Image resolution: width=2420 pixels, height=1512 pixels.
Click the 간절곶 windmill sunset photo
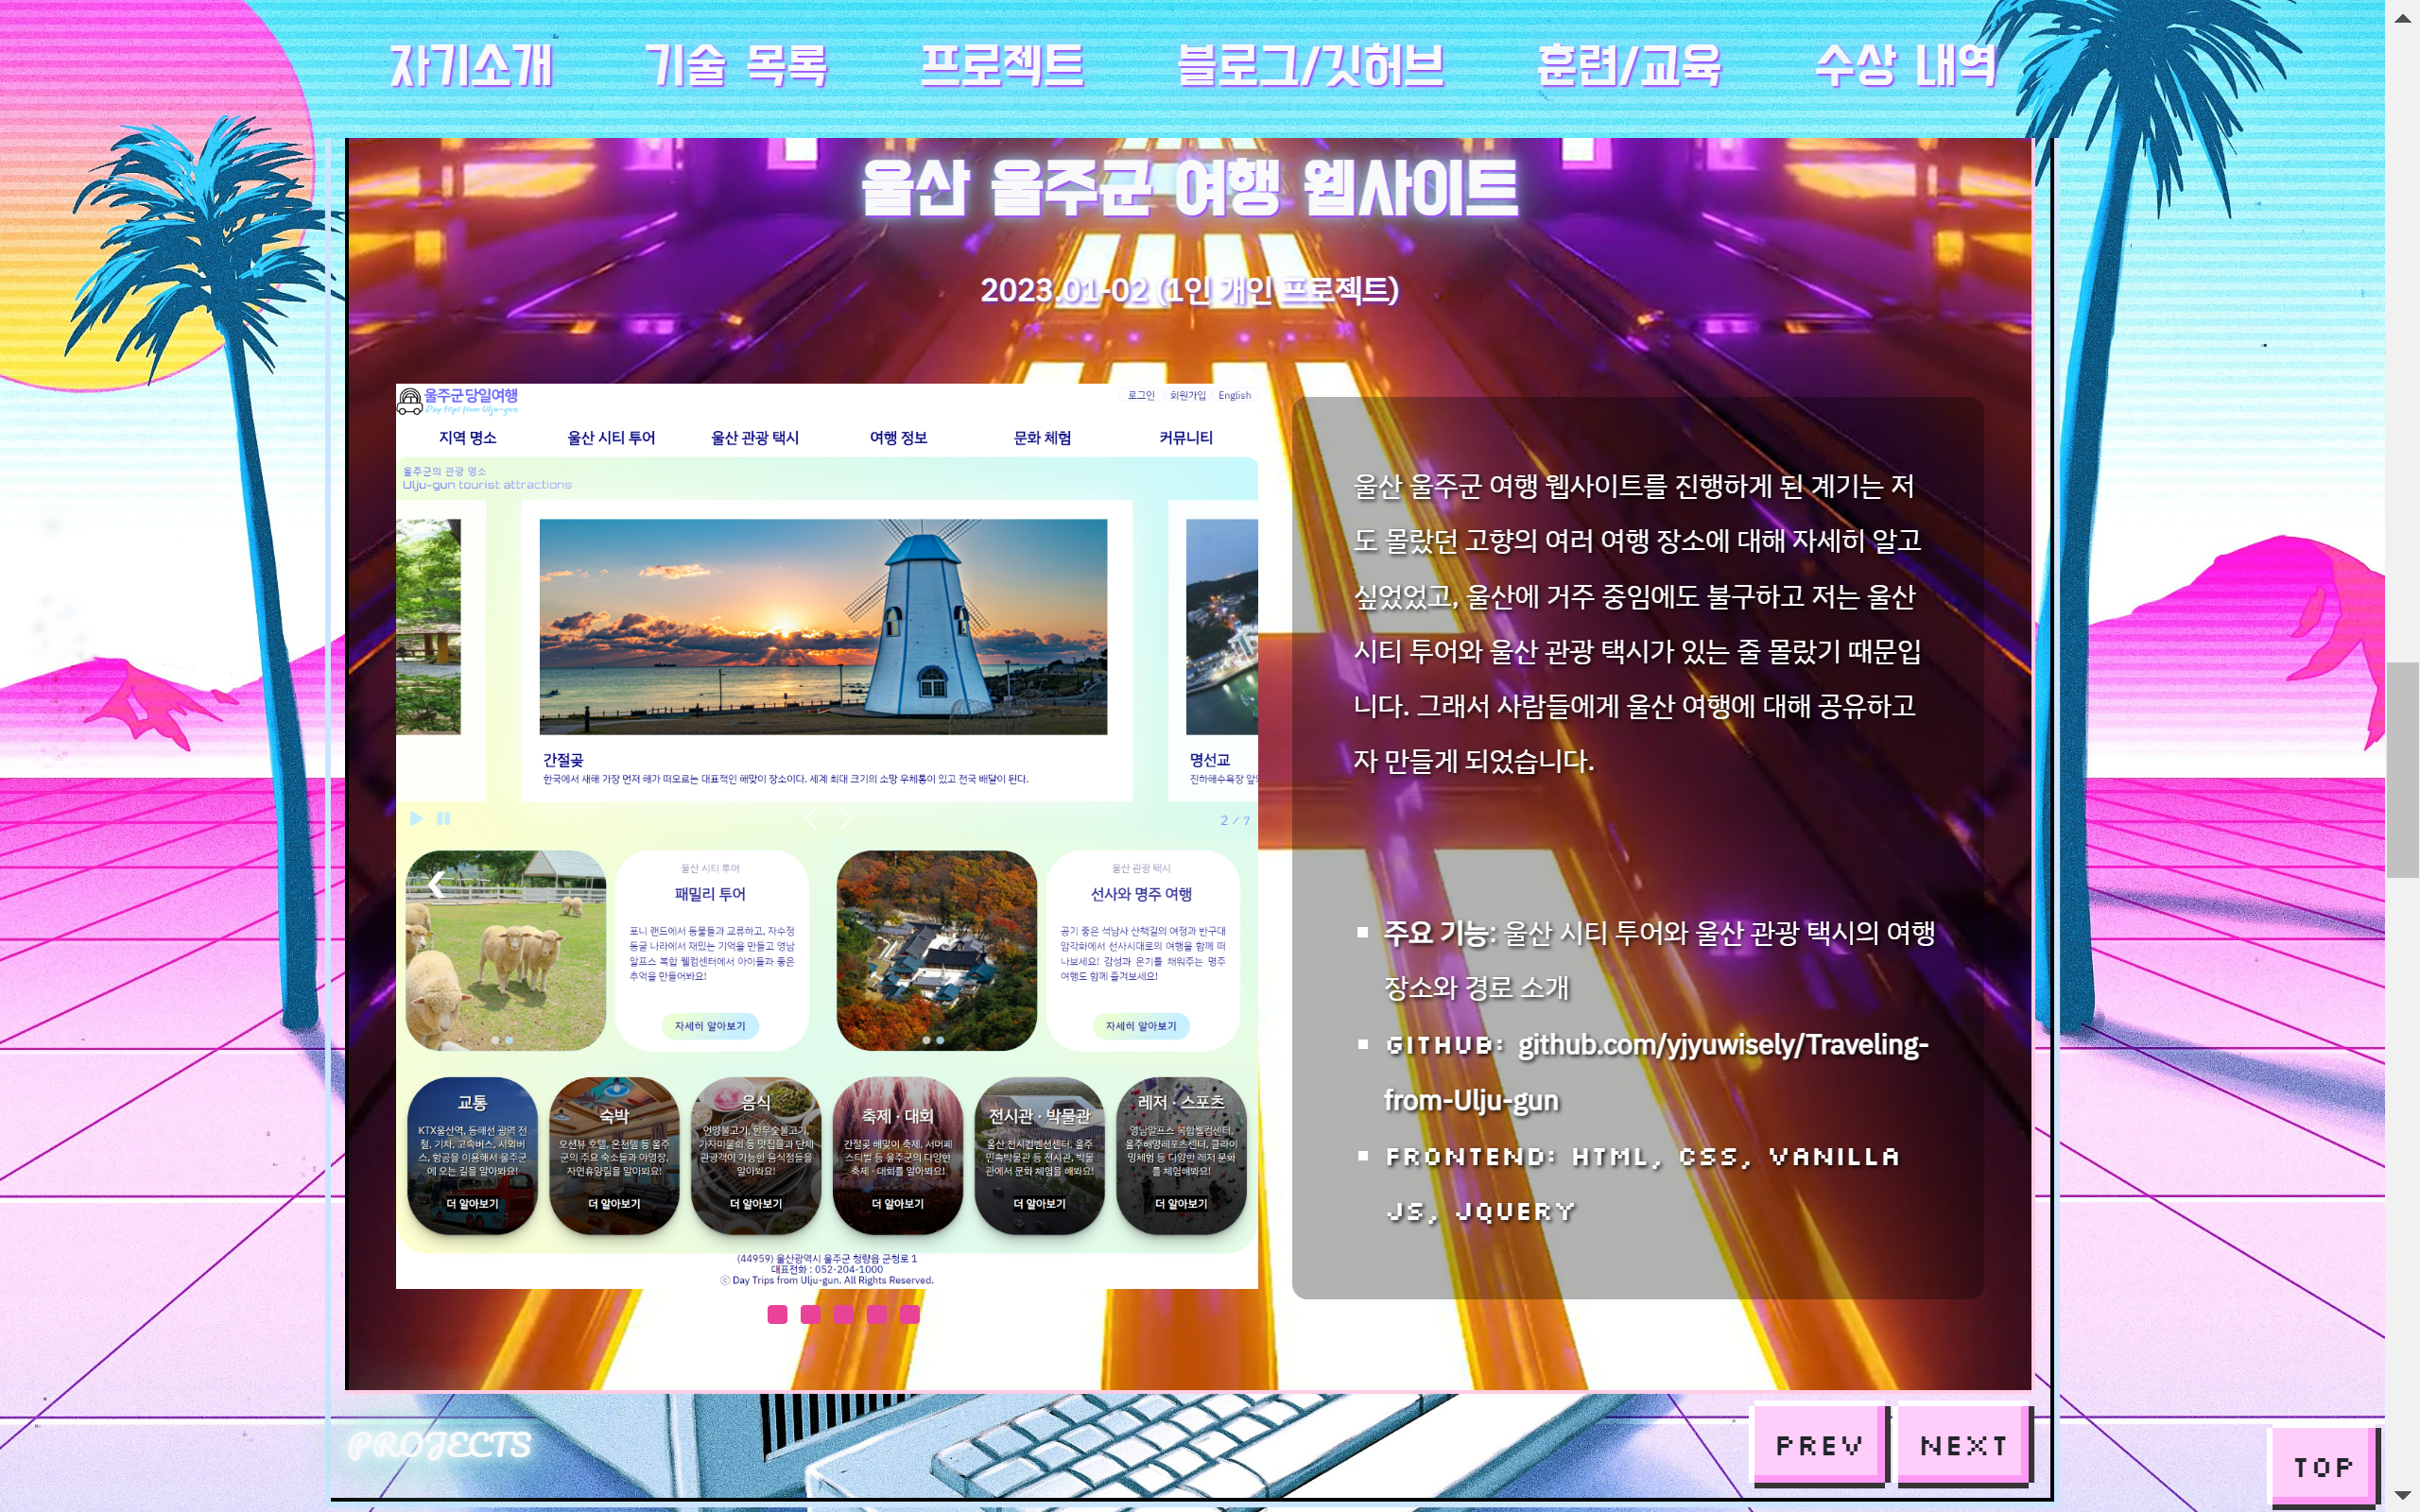pos(822,626)
